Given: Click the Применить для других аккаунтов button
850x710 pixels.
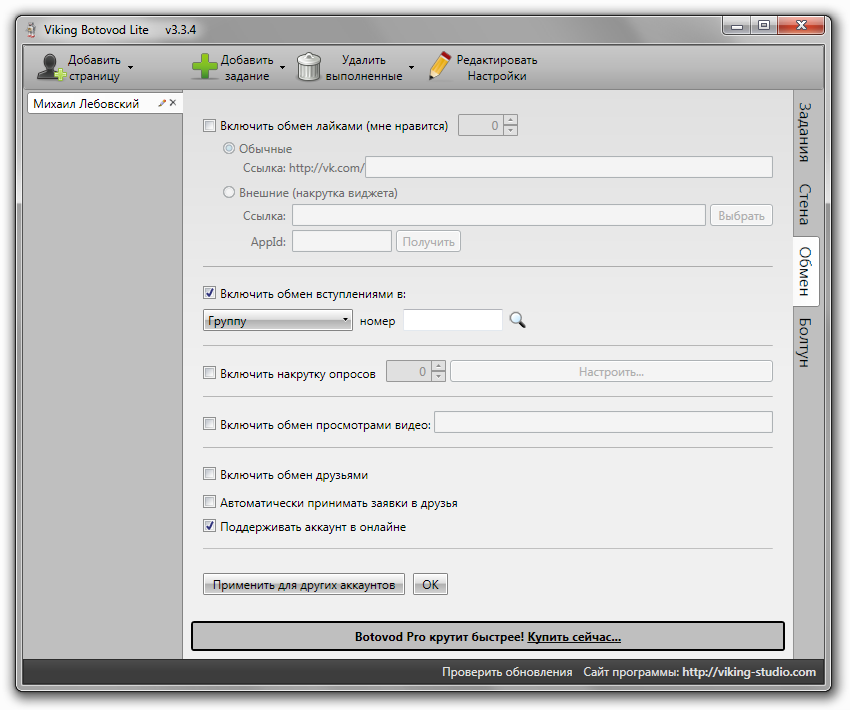Looking at the screenshot, I should (303, 585).
